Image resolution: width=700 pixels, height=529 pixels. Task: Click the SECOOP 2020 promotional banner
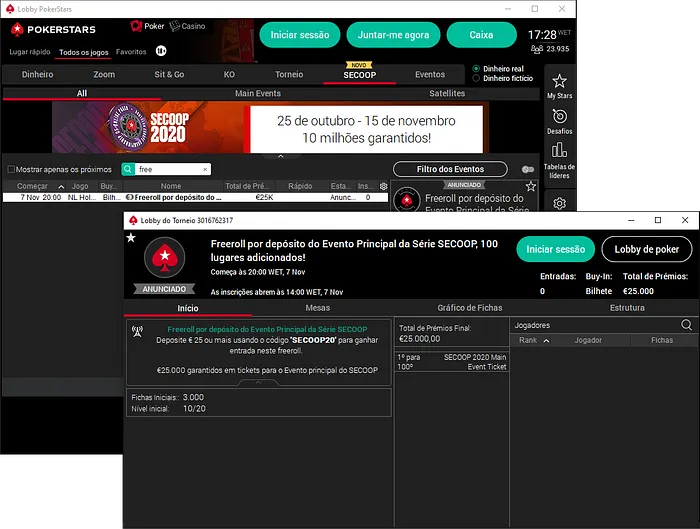[x=270, y=128]
